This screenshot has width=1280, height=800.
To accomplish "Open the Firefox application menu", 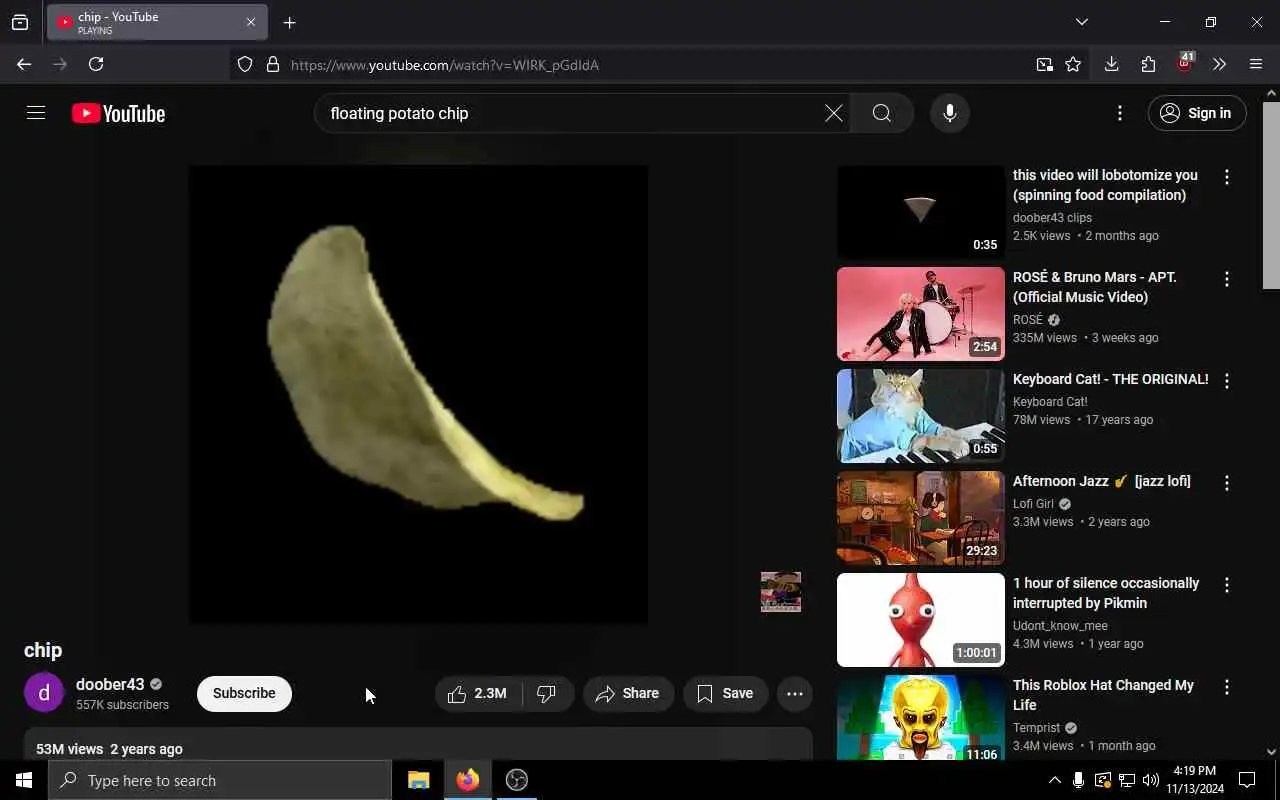I will click(x=1256, y=64).
